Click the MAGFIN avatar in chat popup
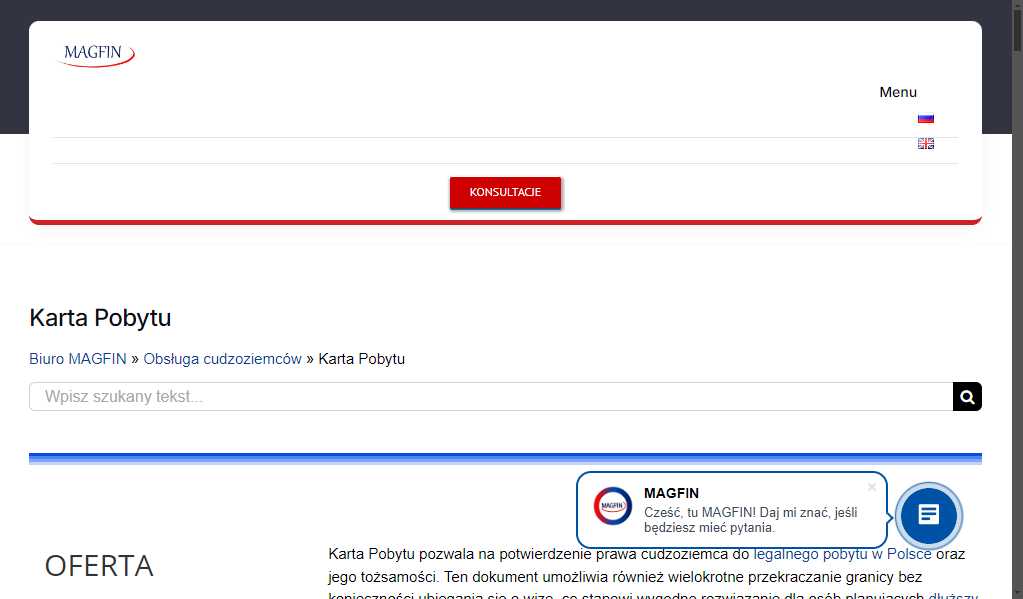This screenshot has height=599, width=1023. pos(612,506)
